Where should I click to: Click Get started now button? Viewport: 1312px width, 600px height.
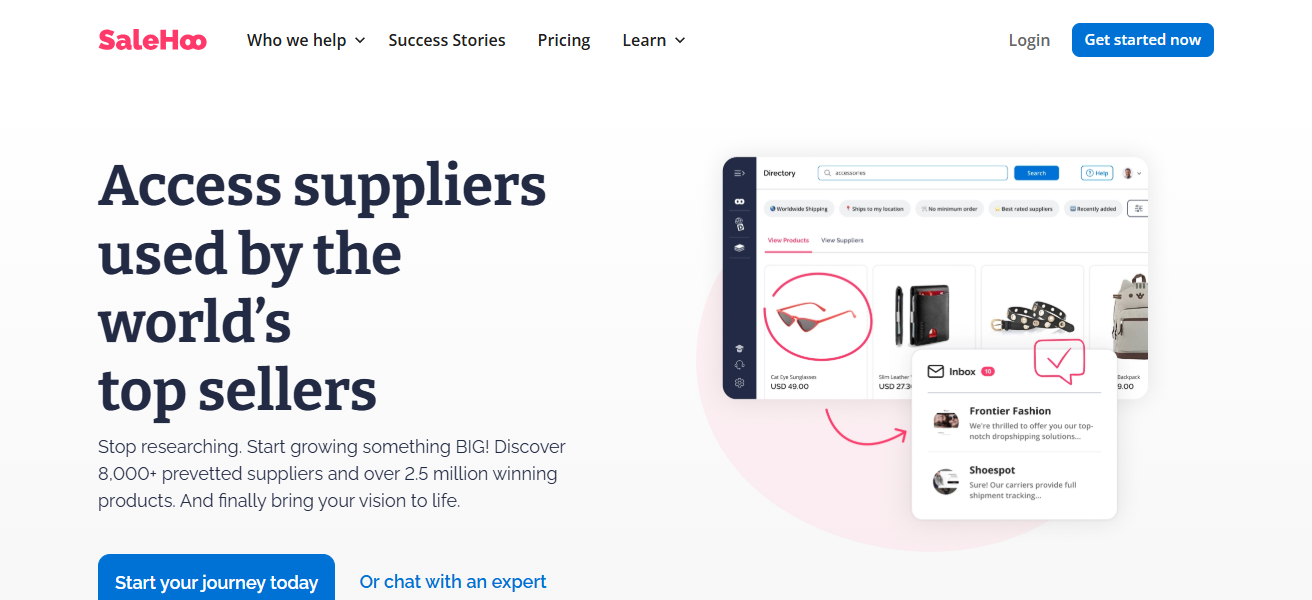pos(1143,40)
